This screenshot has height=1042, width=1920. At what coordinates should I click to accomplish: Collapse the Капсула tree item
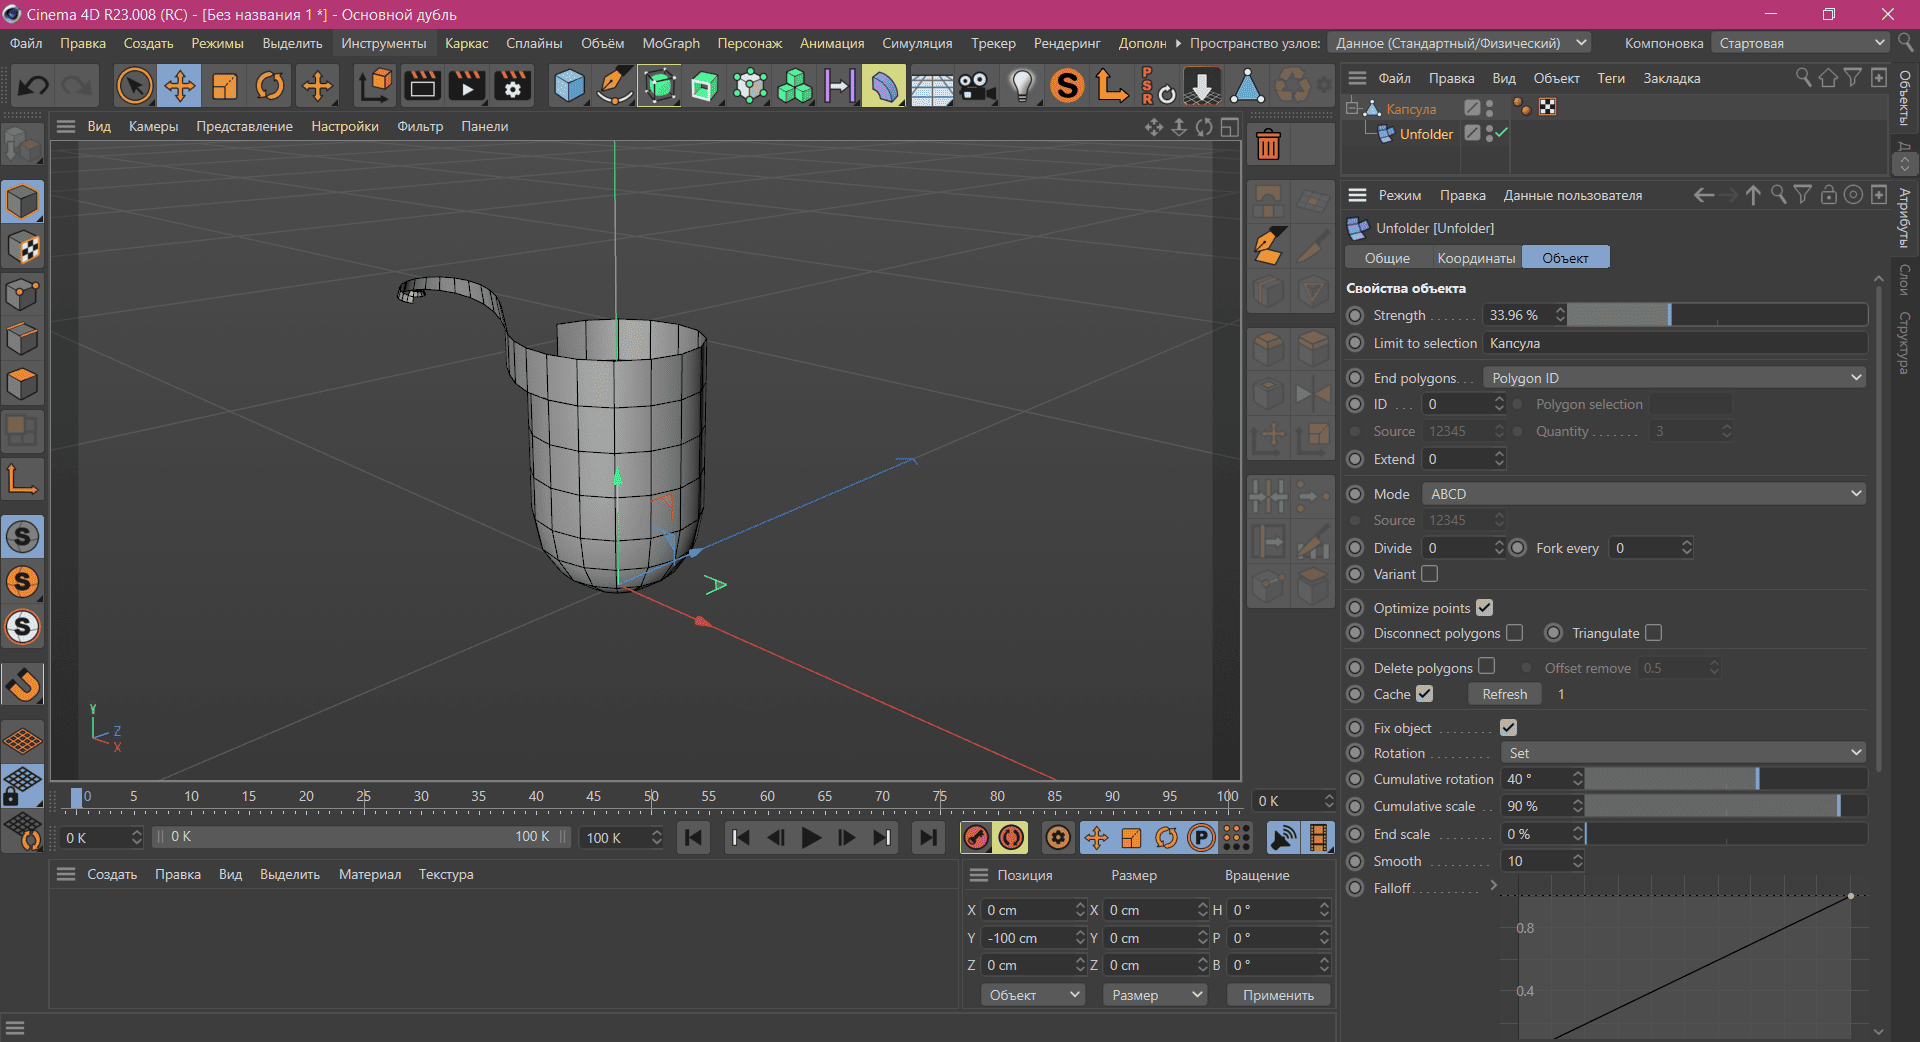(1352, 107)
